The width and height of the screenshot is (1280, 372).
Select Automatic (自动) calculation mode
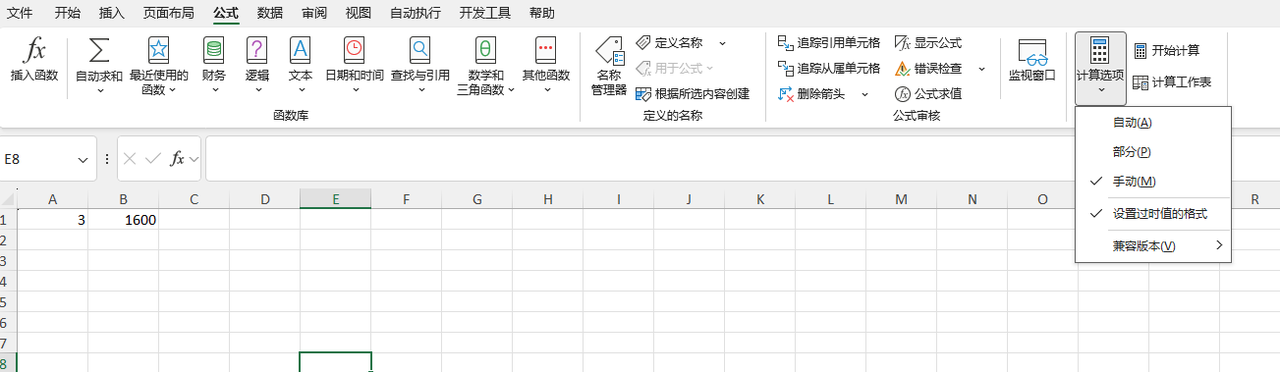point(1153,123)
